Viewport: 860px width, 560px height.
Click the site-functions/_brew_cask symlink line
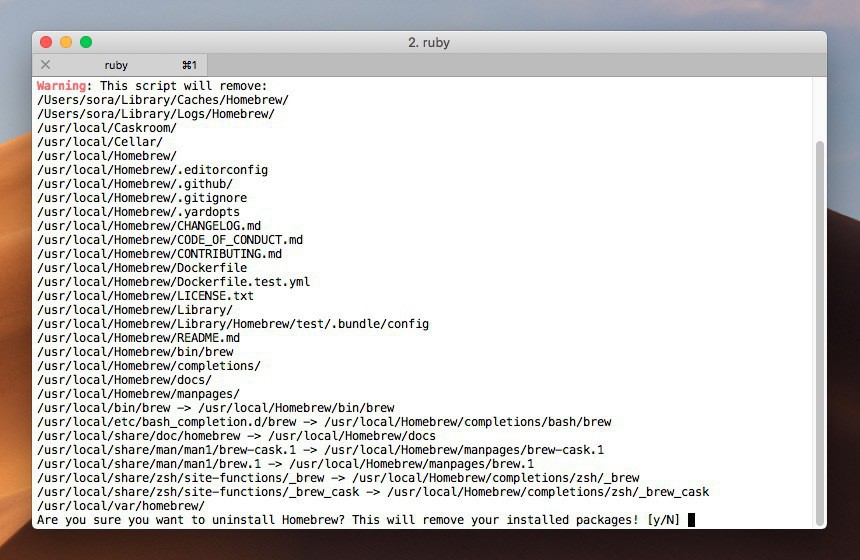click(x=374, y=491)
